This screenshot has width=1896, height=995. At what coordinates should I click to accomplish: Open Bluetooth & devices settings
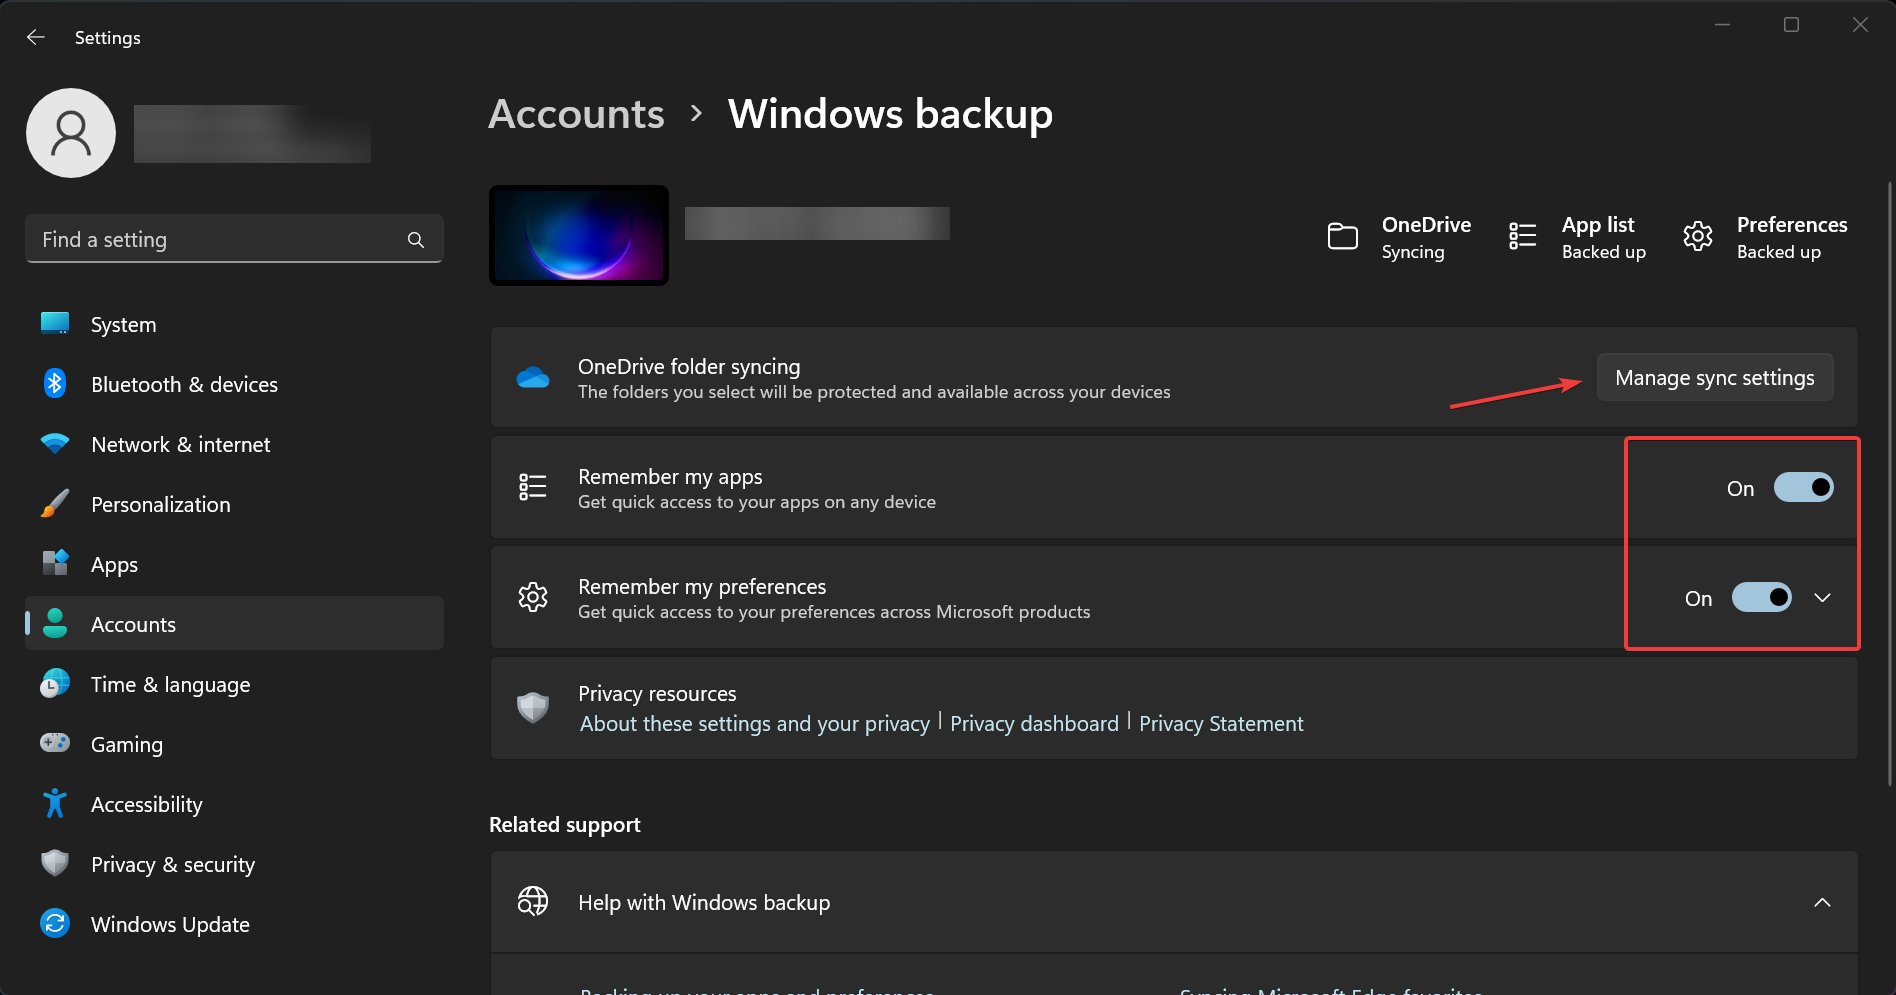coord(234,384)
